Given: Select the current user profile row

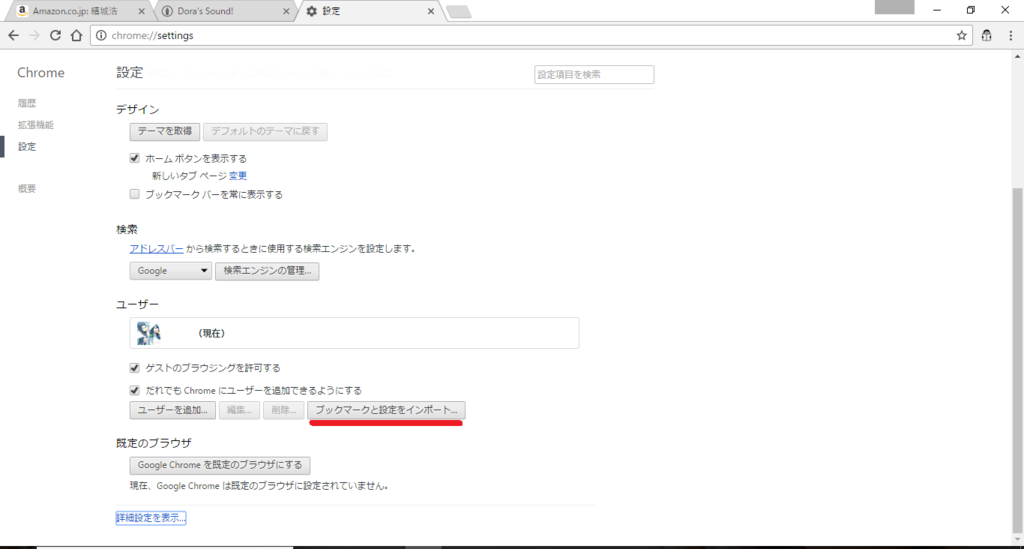Looking at the screenshot, I should pos(354,333).
